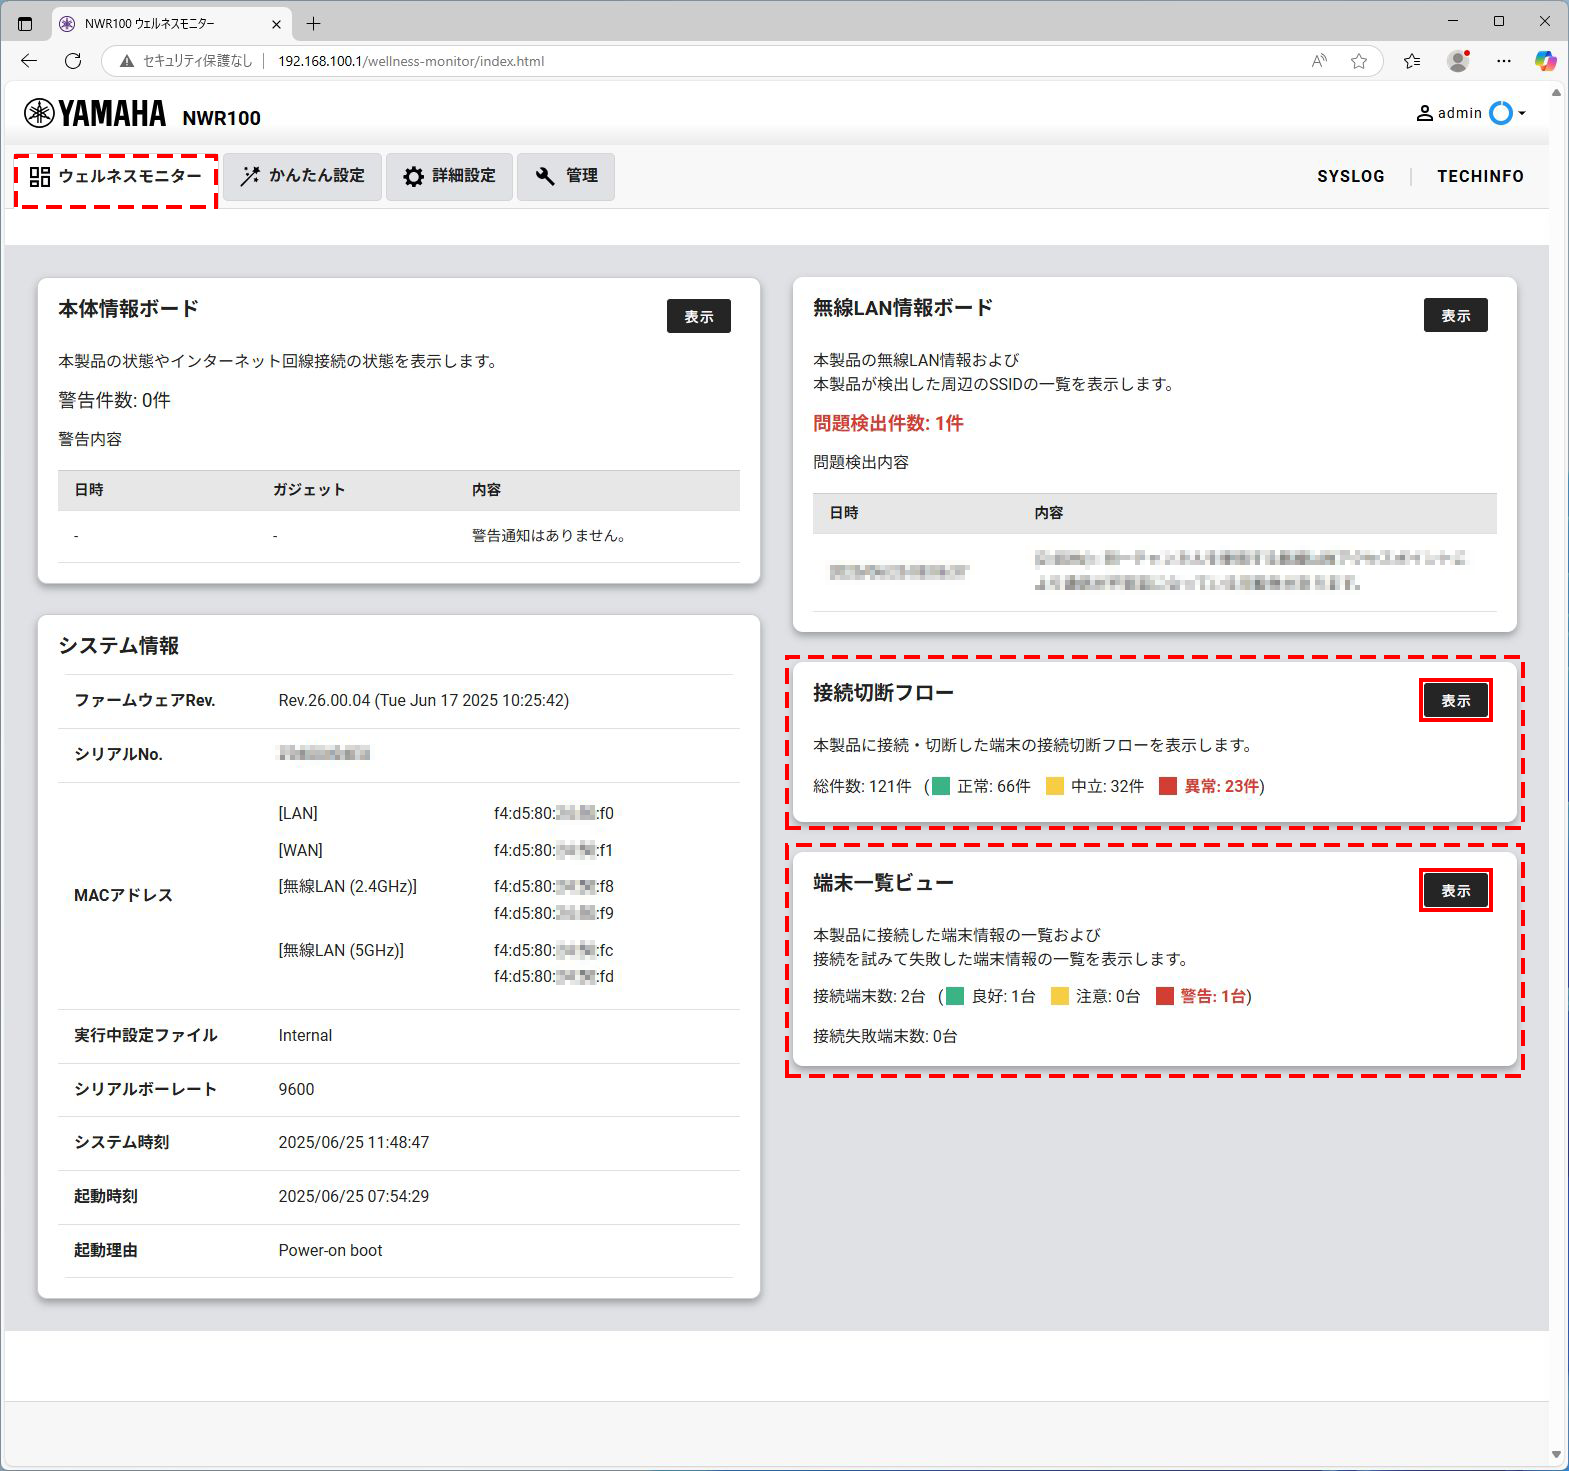Viewport: 1569px width, 1471px height.
Task: Click the Internal config file value
Action: 305,1035
